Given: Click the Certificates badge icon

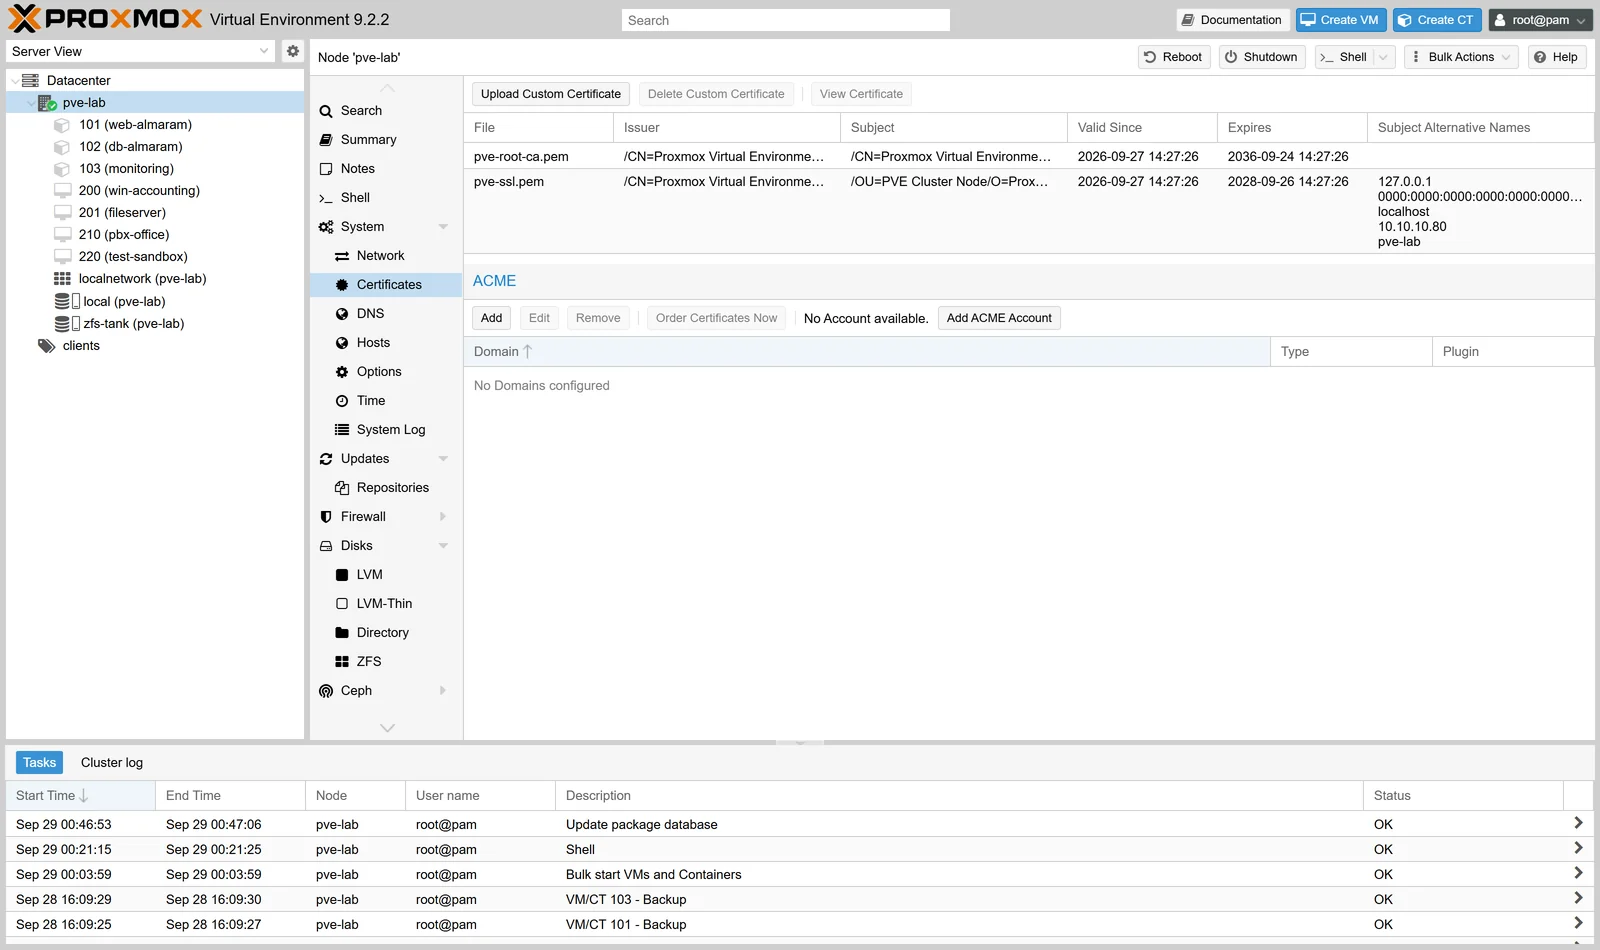Looking at the screenshot, I should click(x=342, y=285).
